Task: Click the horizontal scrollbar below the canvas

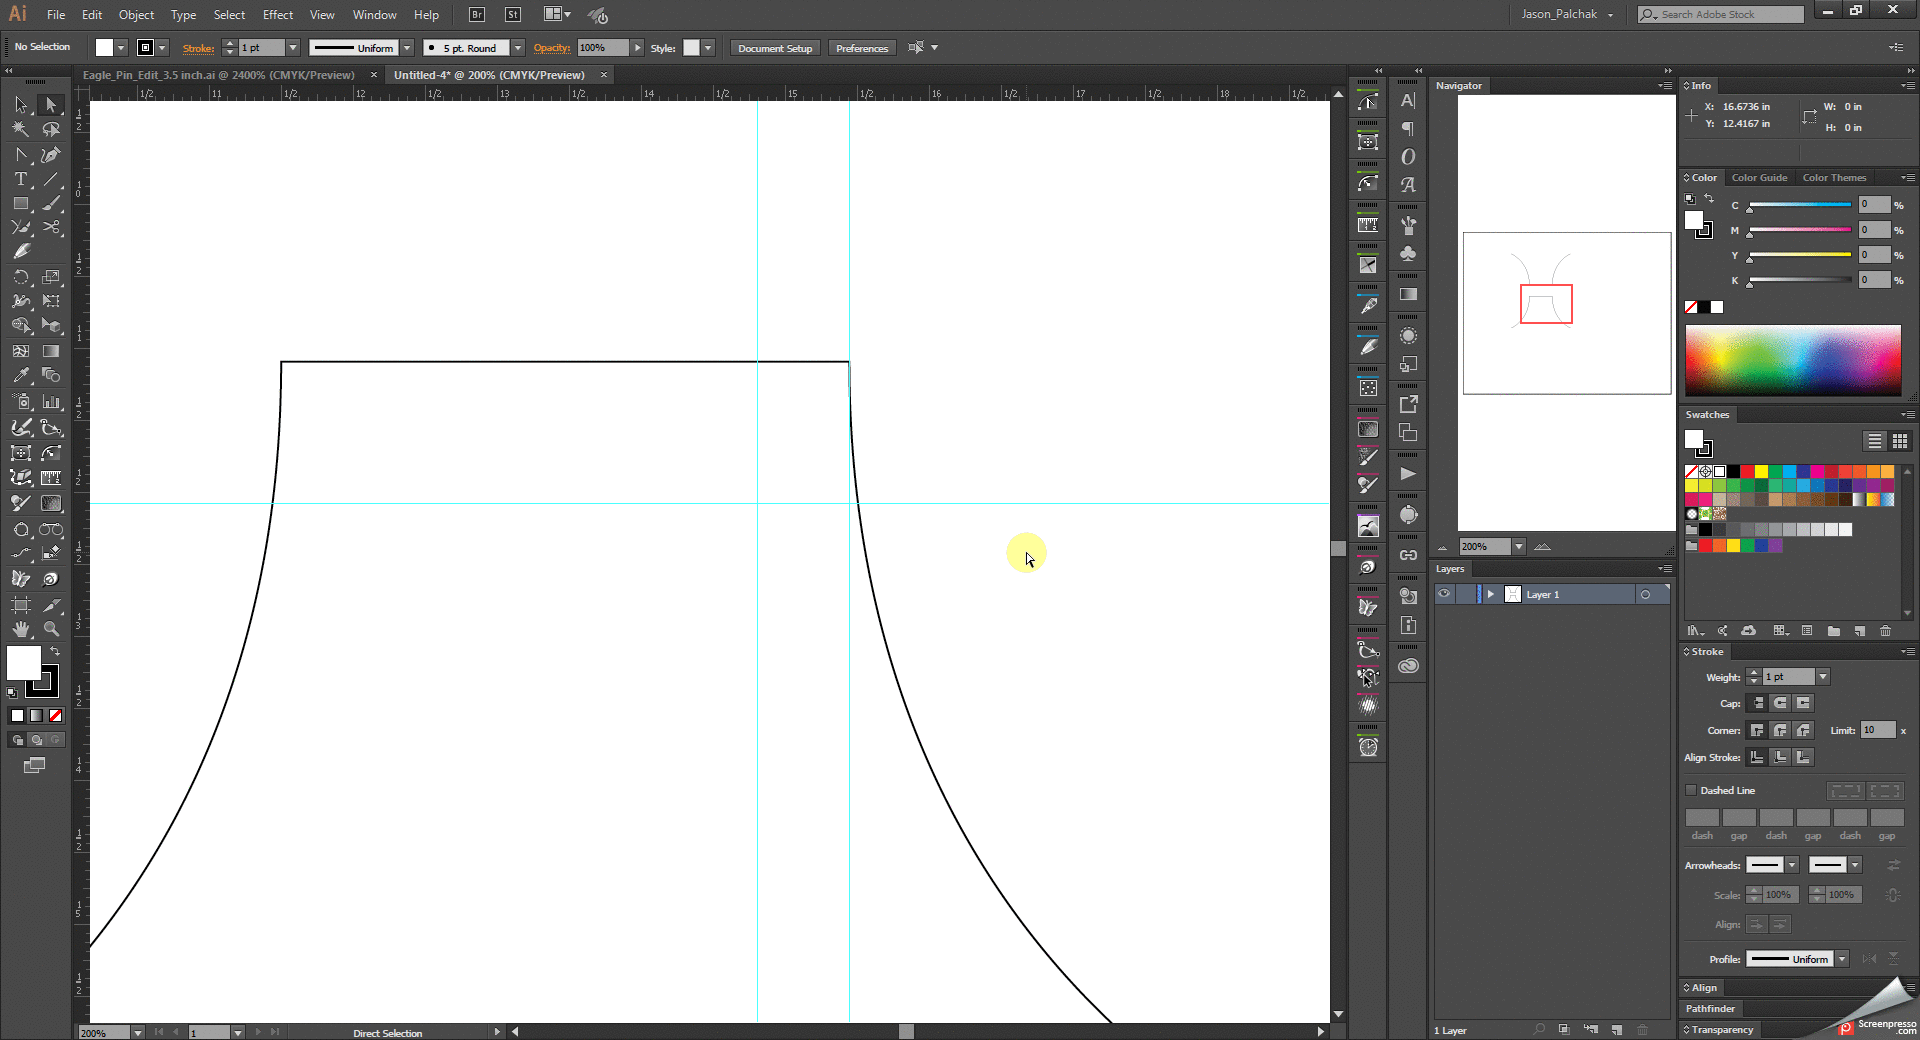Action: [905, 1031]
